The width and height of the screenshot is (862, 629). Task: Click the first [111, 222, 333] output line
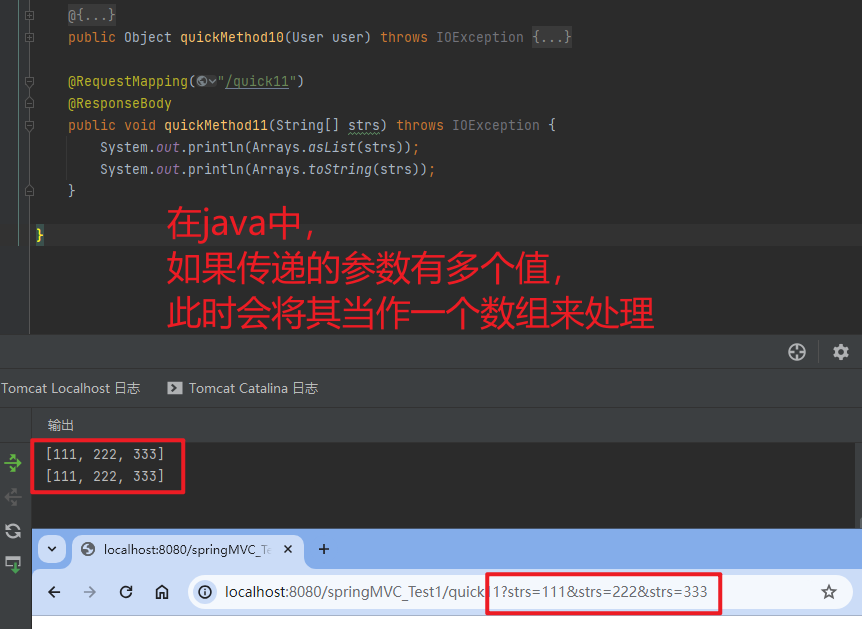click(105, 454)
